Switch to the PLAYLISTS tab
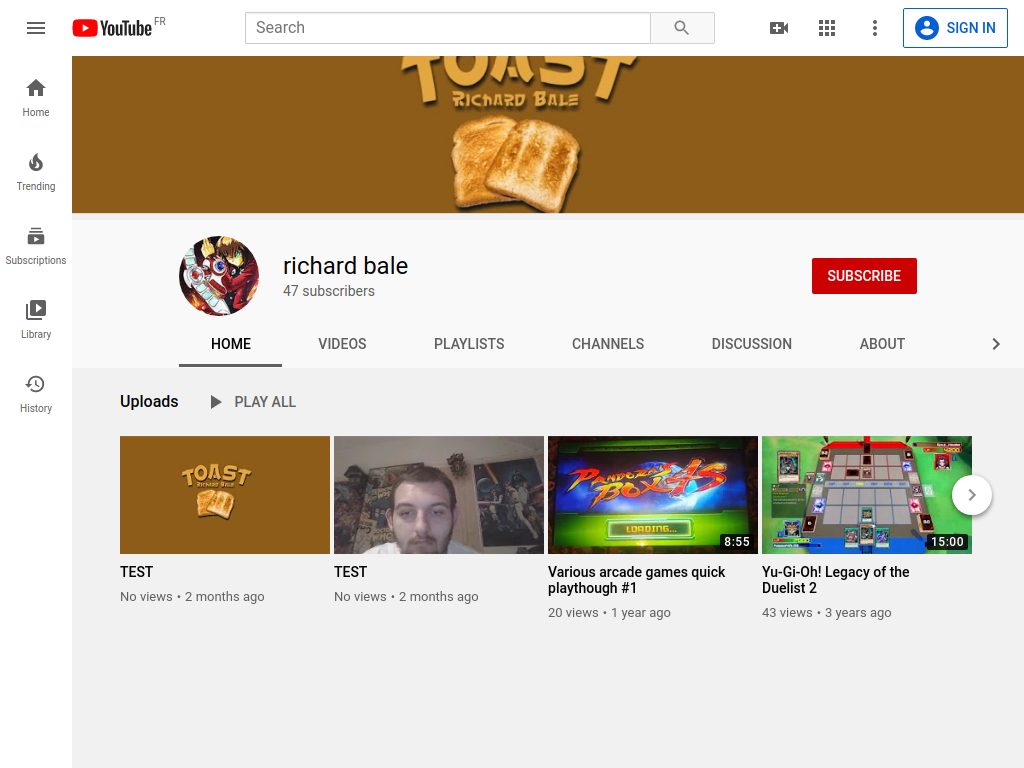Screen dimensions: 1024x768 coord(469,344)
